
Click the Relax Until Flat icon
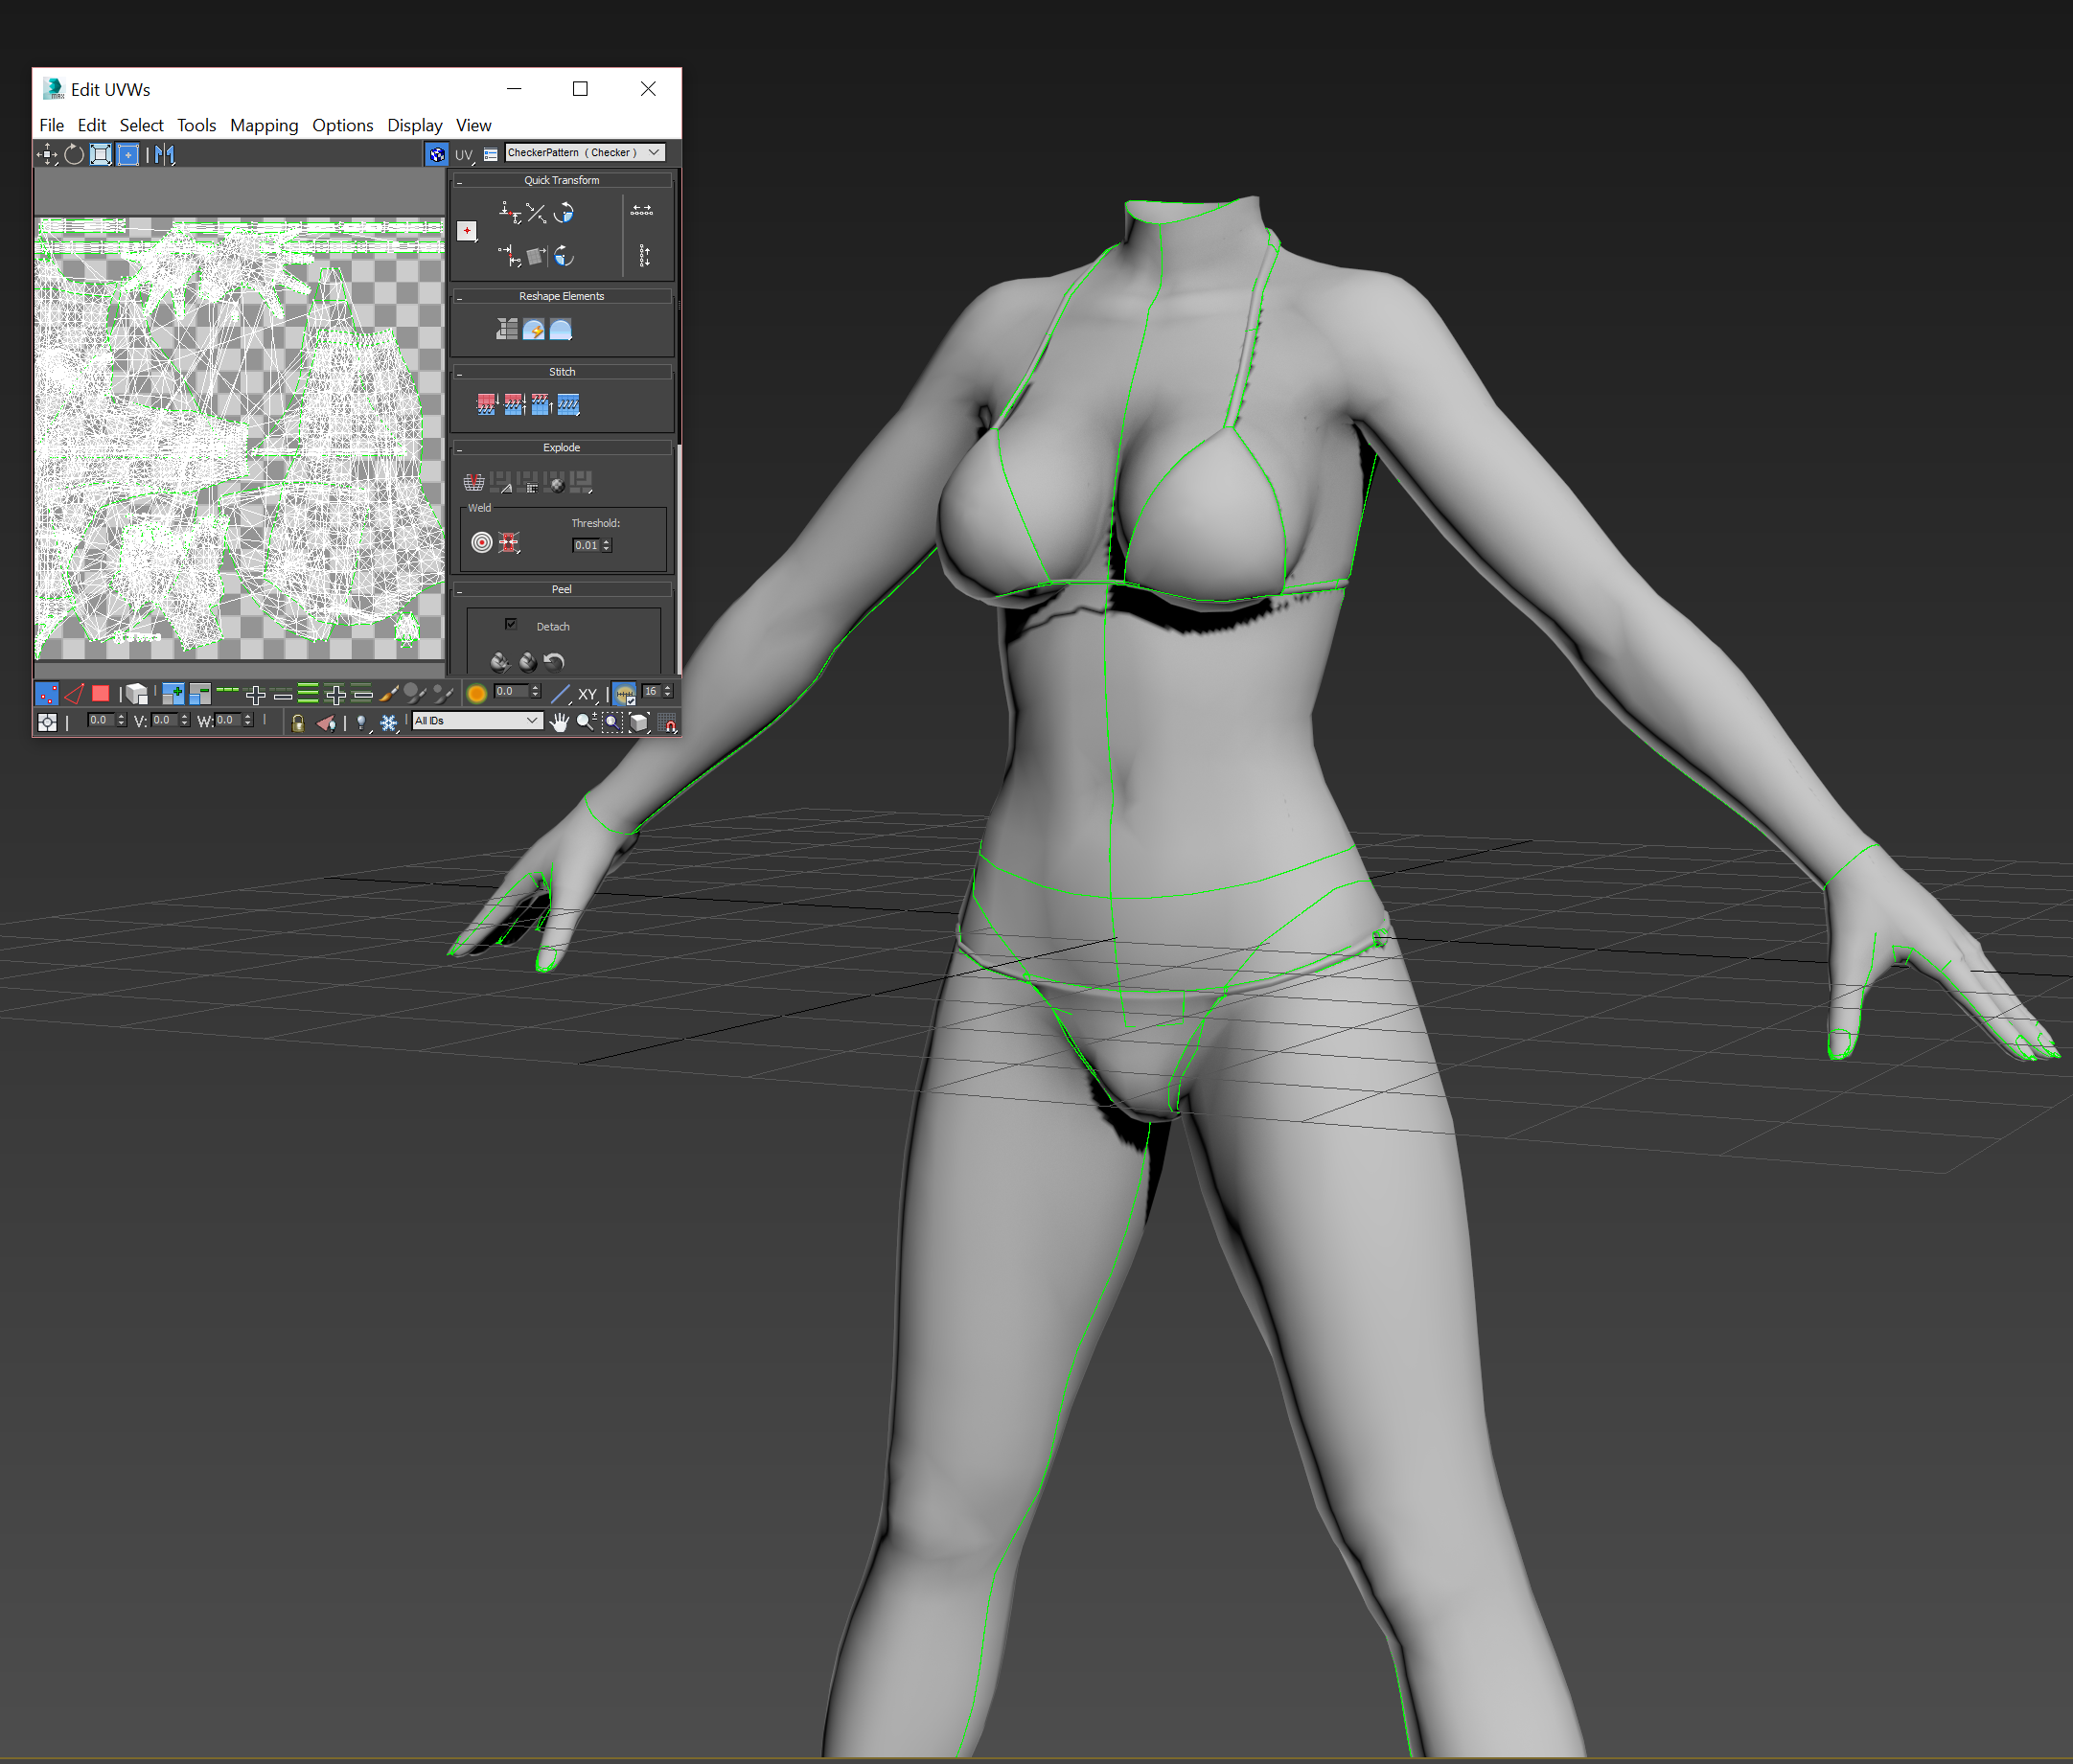(534, 330)
